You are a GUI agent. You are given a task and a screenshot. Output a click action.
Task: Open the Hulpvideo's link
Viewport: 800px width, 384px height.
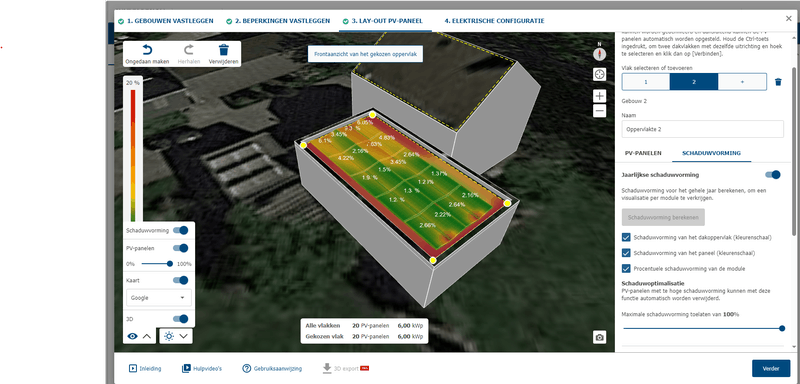pos(208,368)
